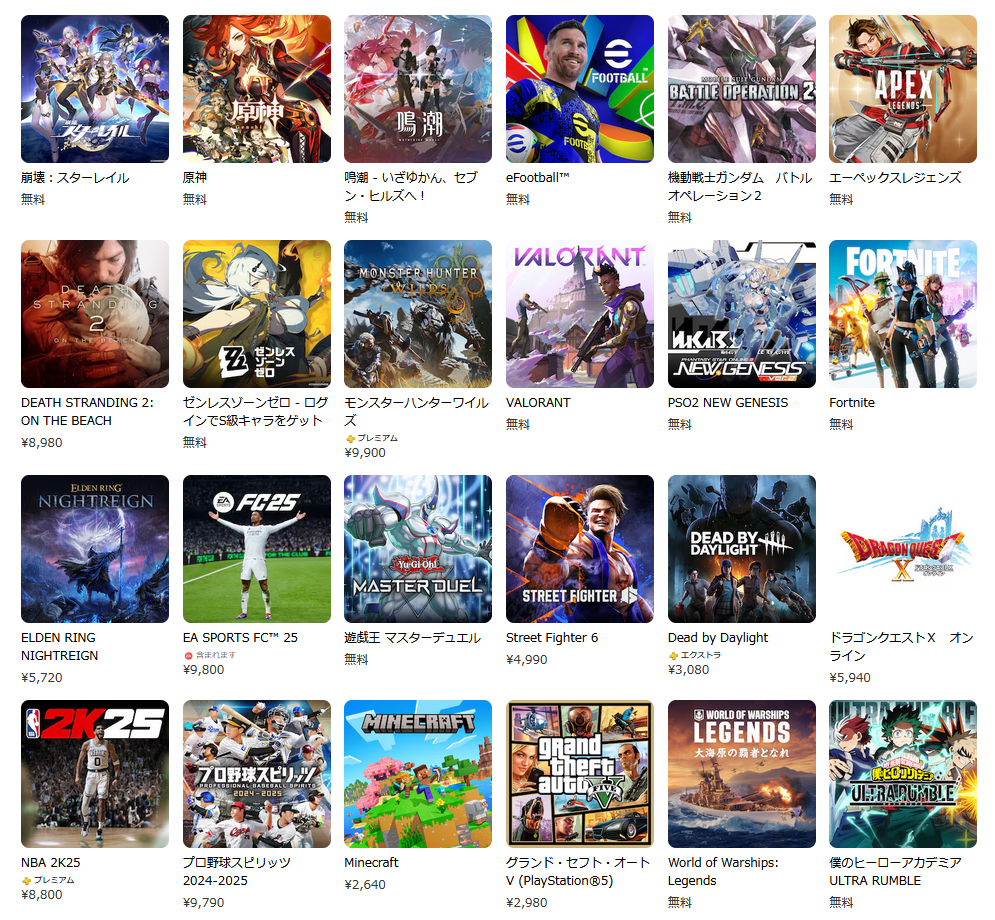Image resolution: width=995 pixels, height=920 pixels.
Task: Click the ELDEN RING NIGHTREIGN title
Action: (x=59, y=647)
